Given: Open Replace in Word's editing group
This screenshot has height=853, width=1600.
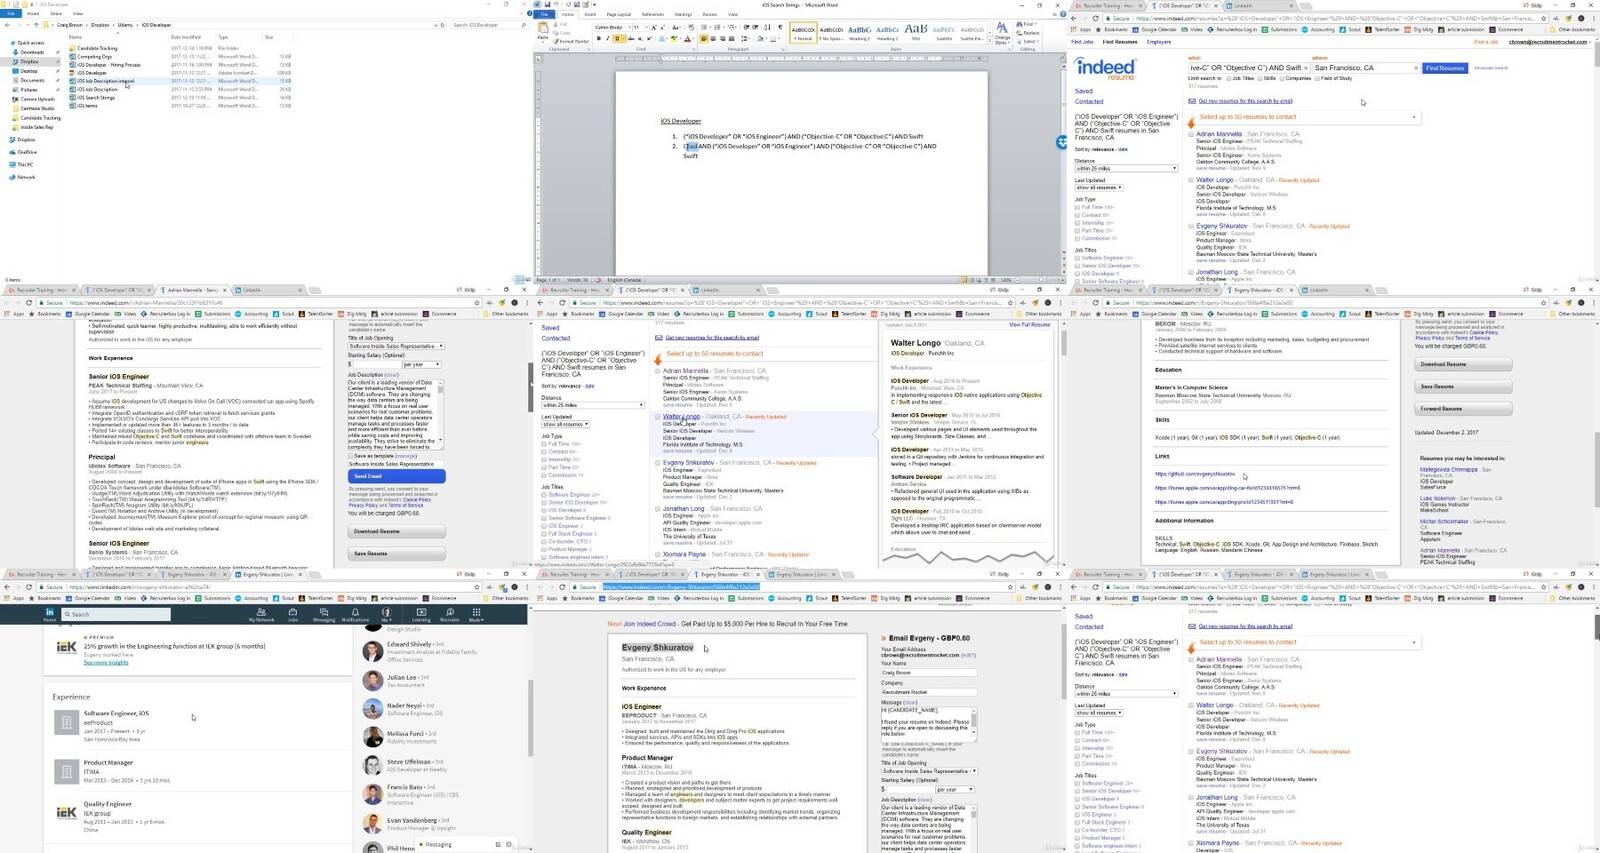Looking at the screenshot, I should [1030, 33].
